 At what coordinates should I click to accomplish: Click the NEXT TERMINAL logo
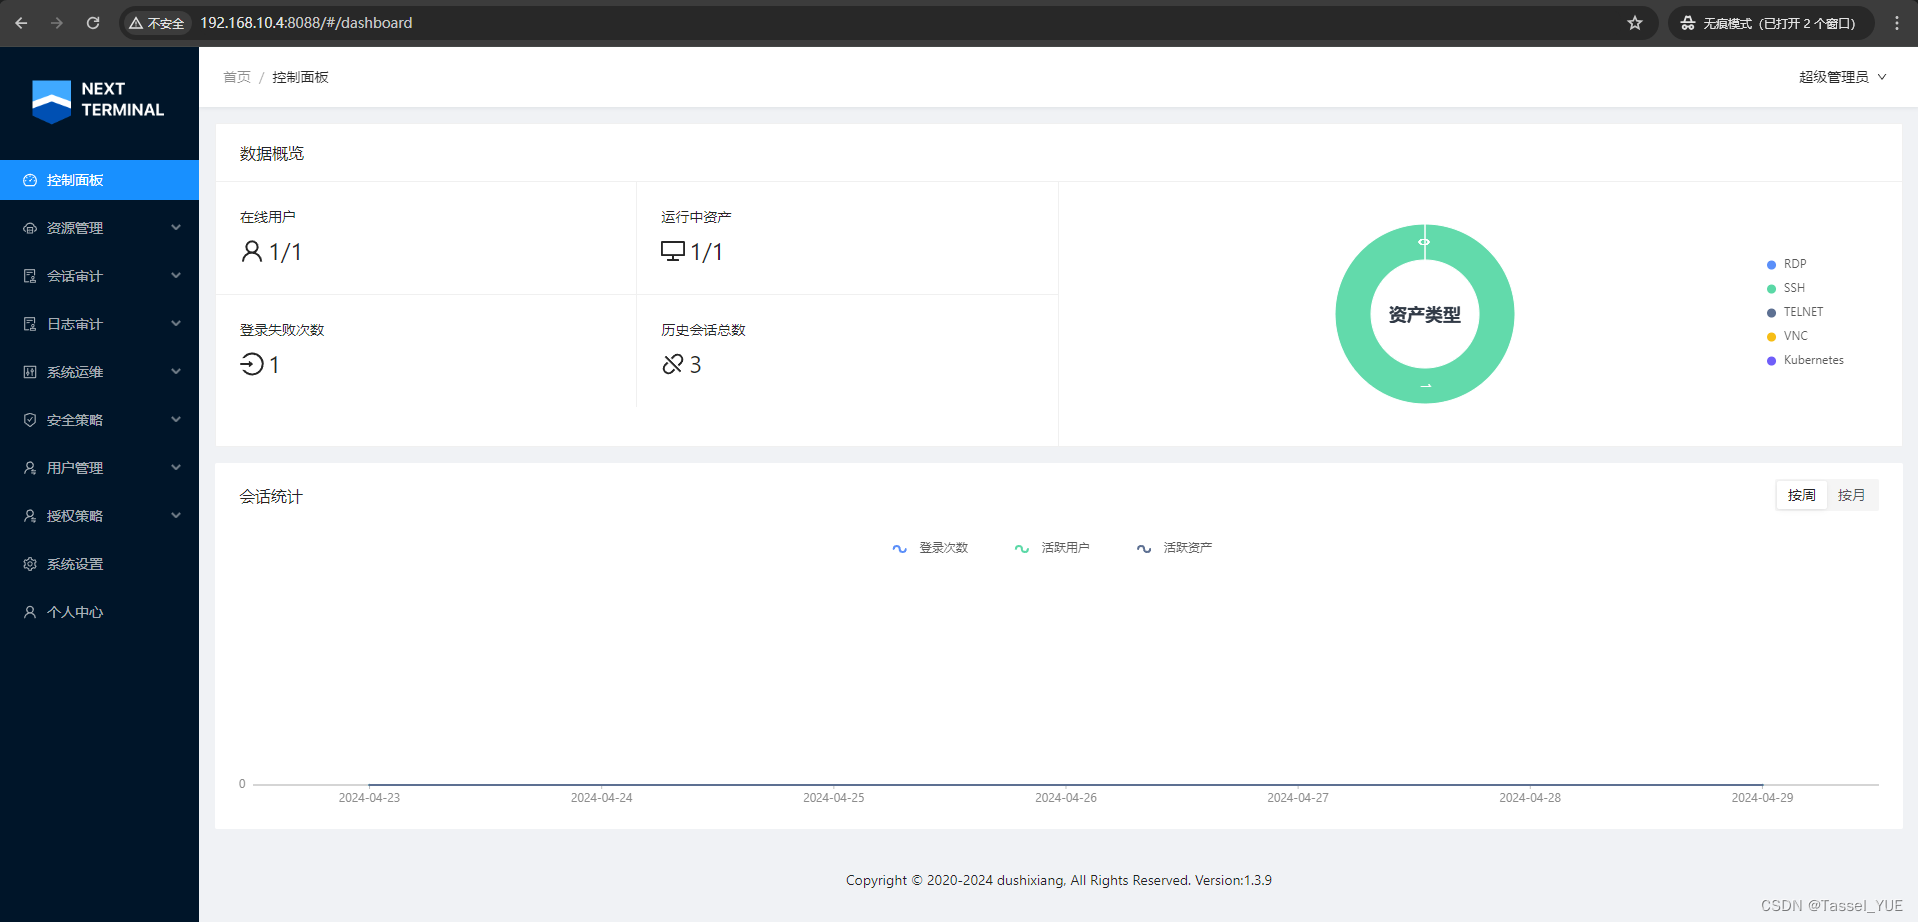click(x=97, y=100)
